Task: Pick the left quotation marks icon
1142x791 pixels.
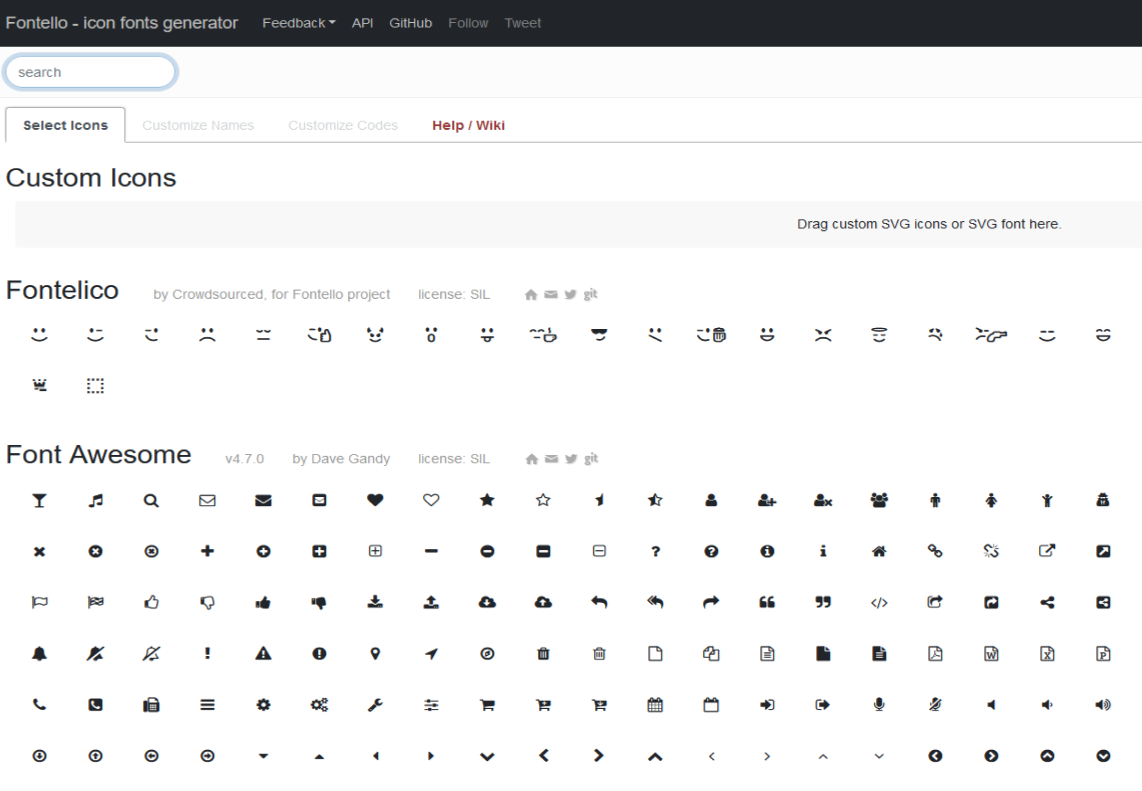Action: pyautogui.click(x=767, y=602)
